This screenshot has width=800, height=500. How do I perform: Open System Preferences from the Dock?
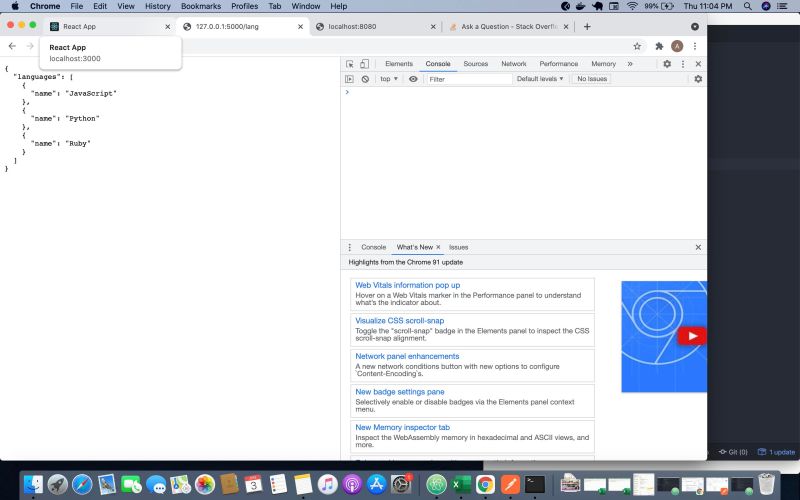(x=401, y=484)
